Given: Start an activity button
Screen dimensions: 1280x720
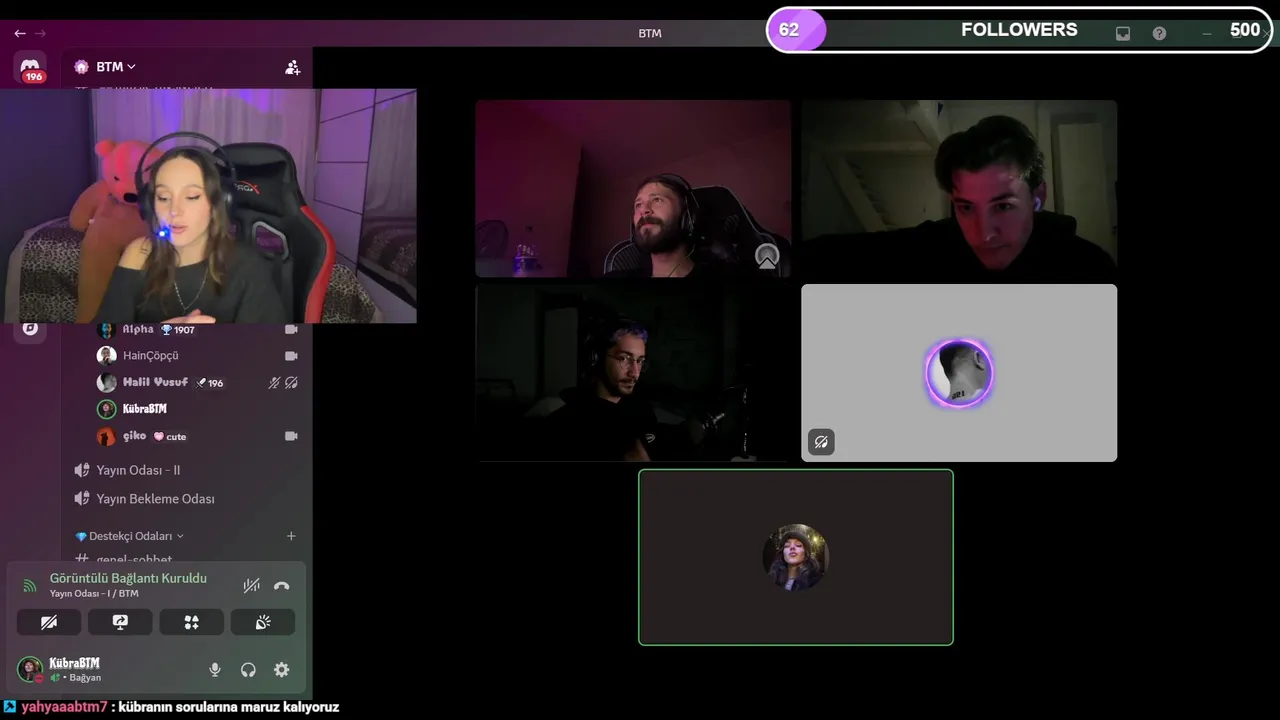Looking at the screenshot, I should click(191, 622).
